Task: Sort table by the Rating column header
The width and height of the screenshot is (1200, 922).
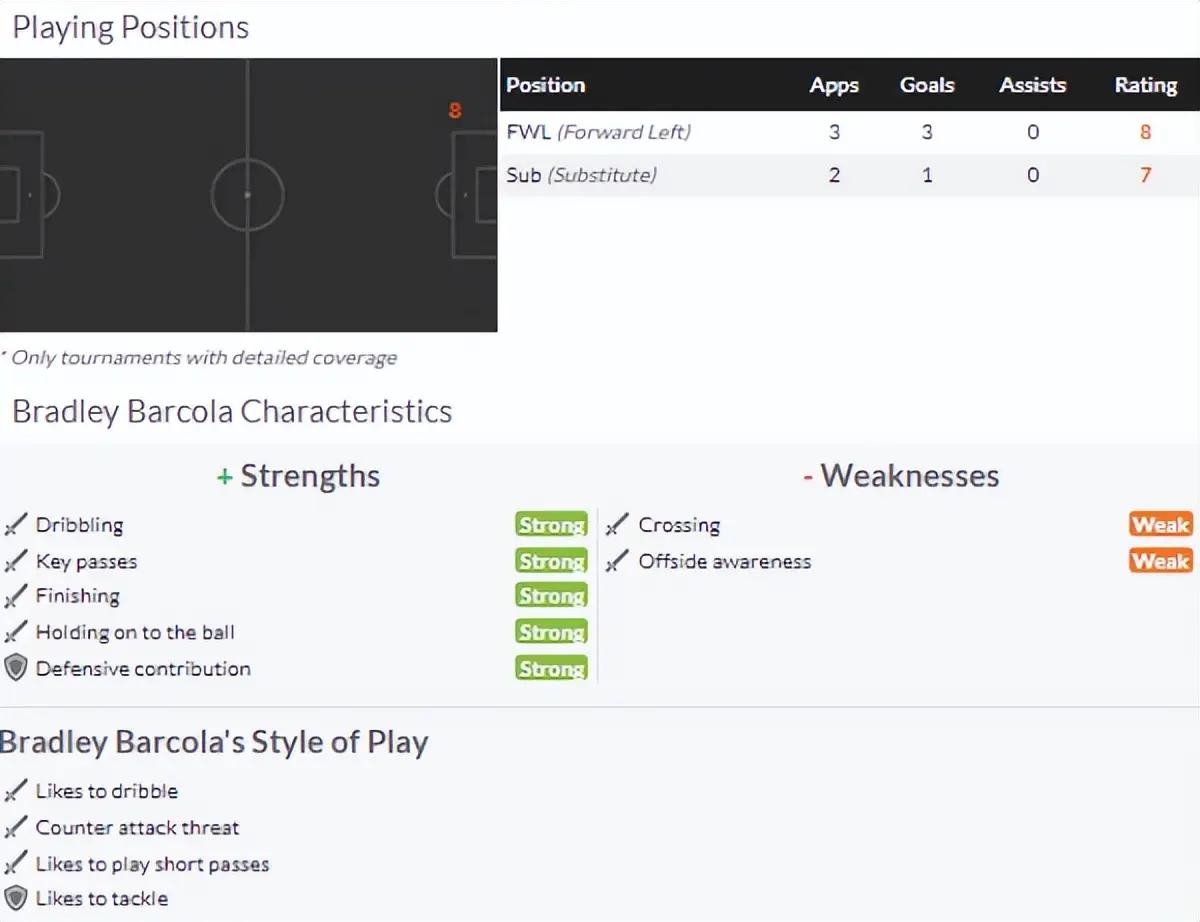Action: pyautogui.click(x=1146, y=85)
